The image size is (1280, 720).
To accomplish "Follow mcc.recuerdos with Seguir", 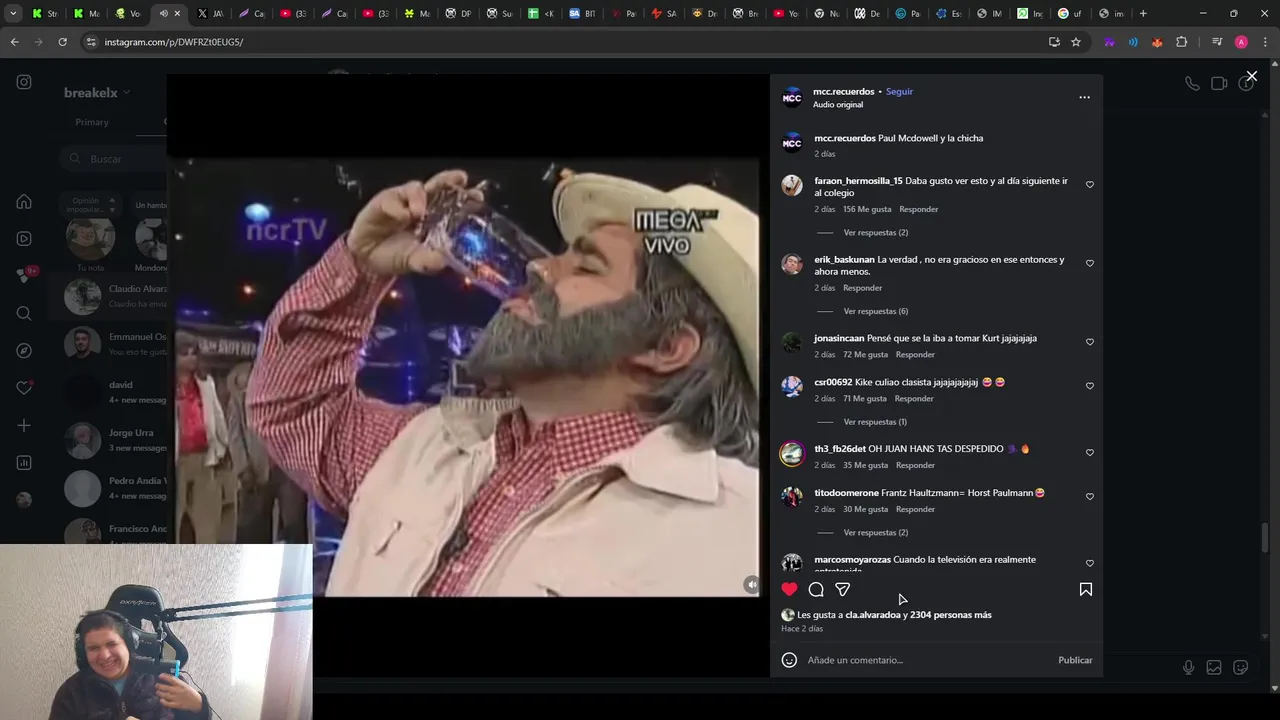I will [899, 91].
